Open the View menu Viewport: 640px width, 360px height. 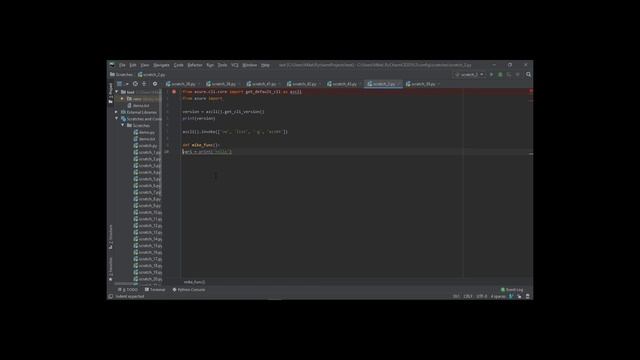tap(144, 65)
